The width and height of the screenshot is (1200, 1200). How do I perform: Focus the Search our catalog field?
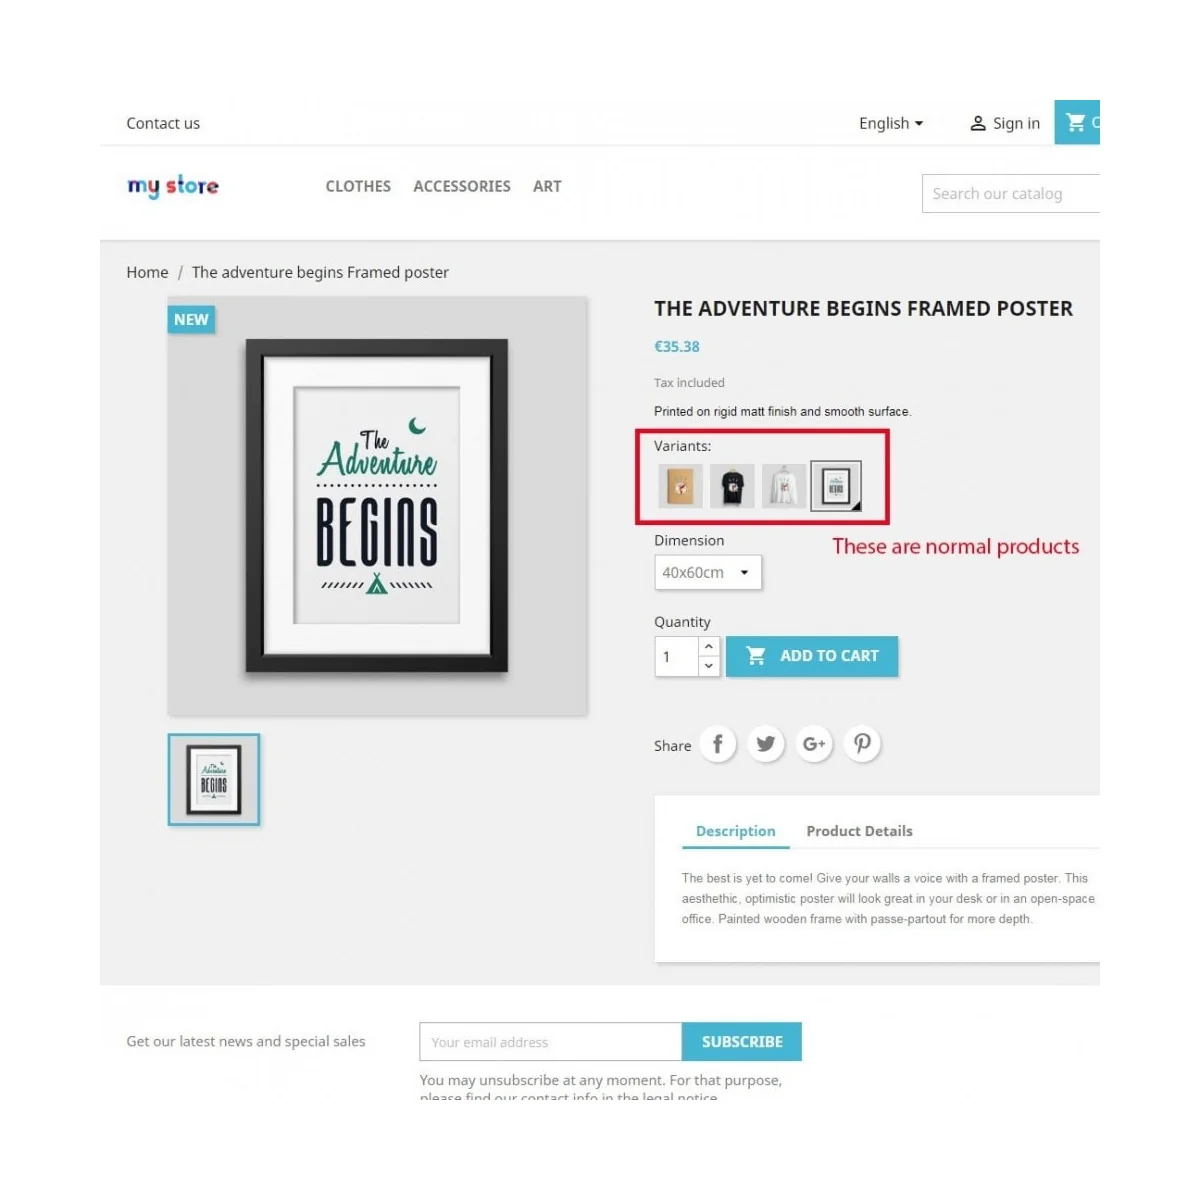point(1011,194)
